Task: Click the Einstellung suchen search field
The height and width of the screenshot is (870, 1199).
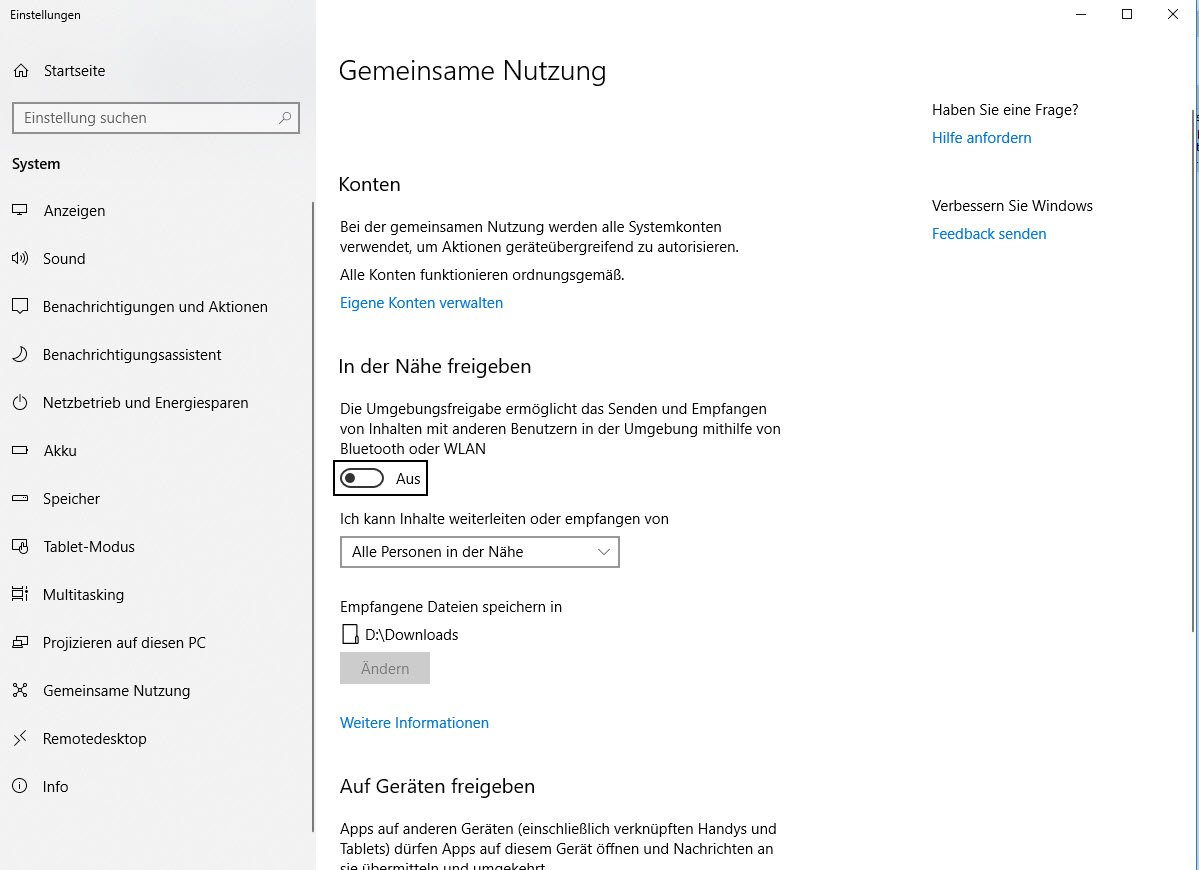Action: coord(145,118)
